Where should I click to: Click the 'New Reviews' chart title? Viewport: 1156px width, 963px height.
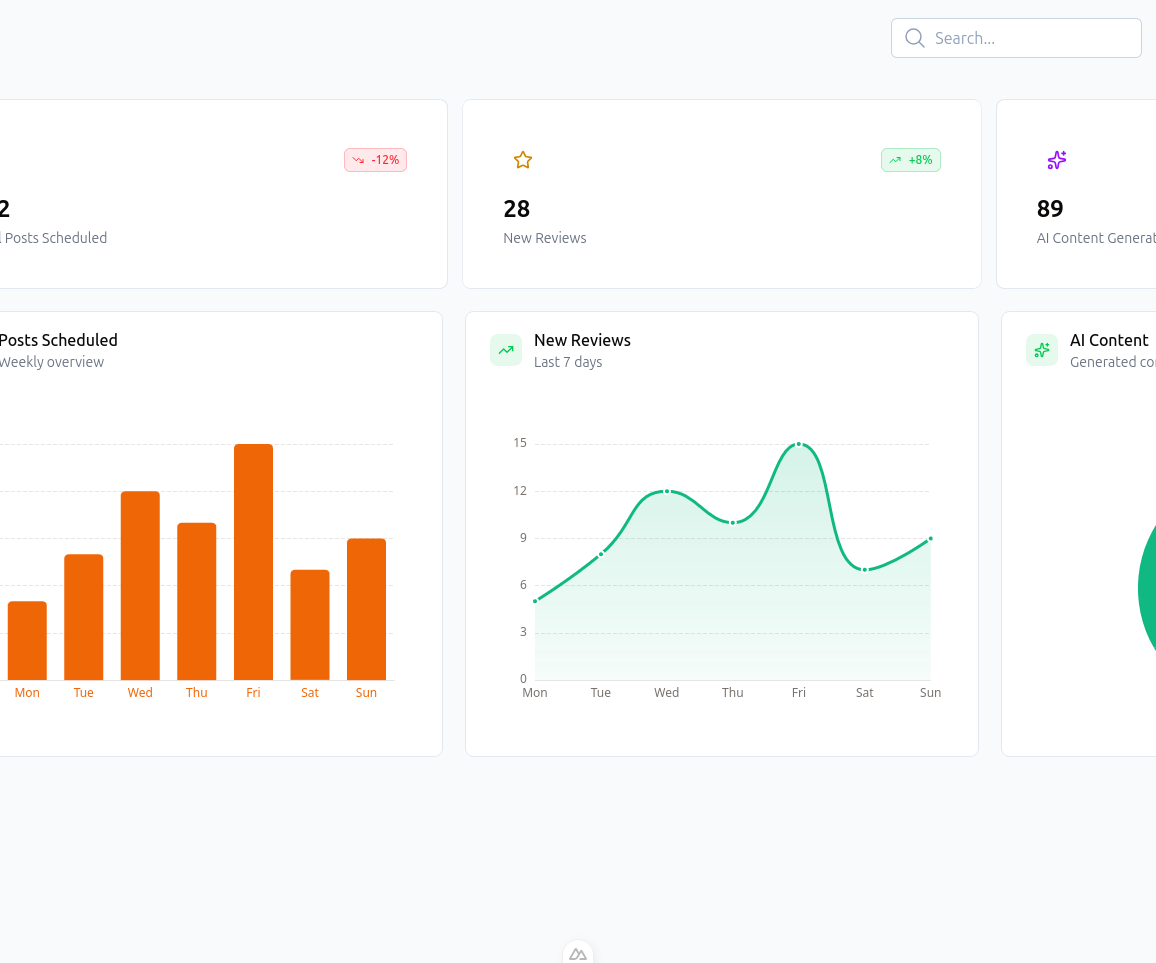coord(582,340)
